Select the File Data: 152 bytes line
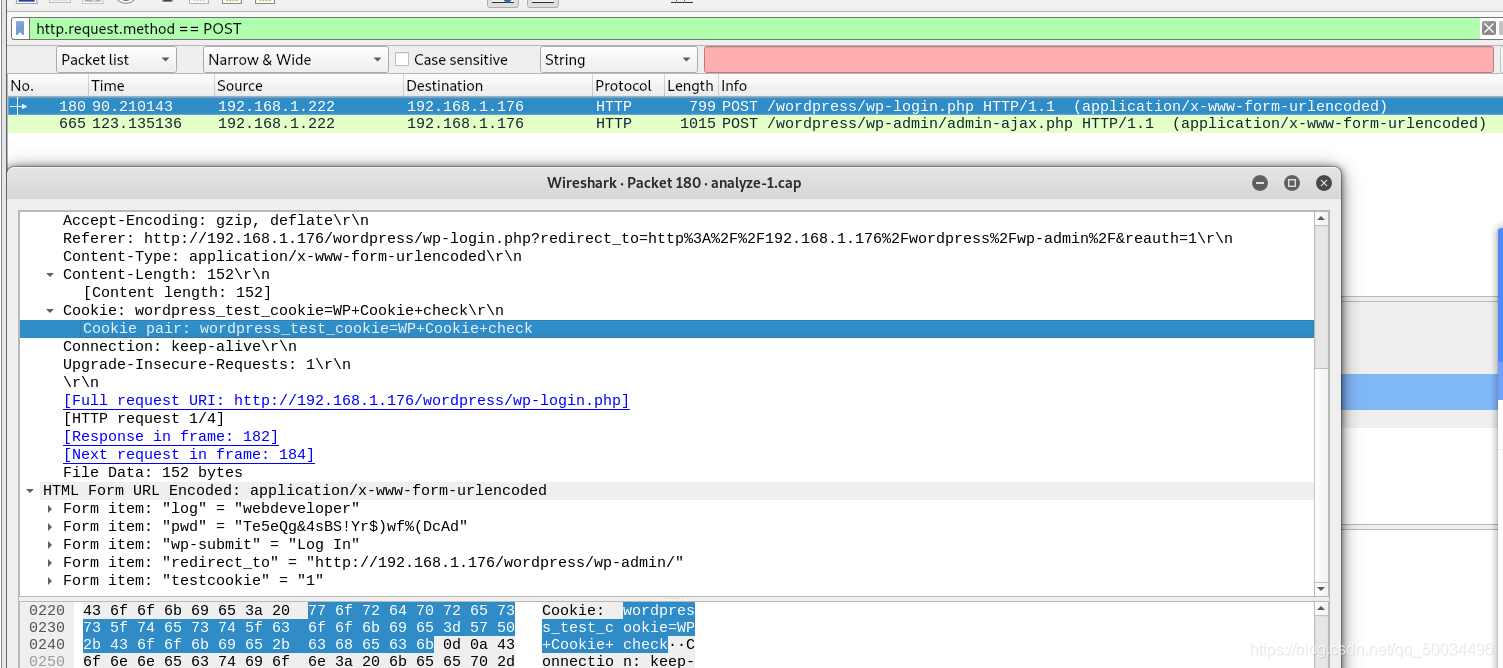Screen dimensions: 1503x668 (x=152, y=473)
